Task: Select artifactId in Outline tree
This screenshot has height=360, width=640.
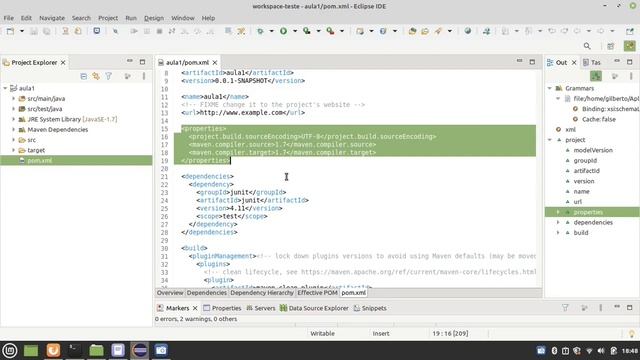Action: 587,171
